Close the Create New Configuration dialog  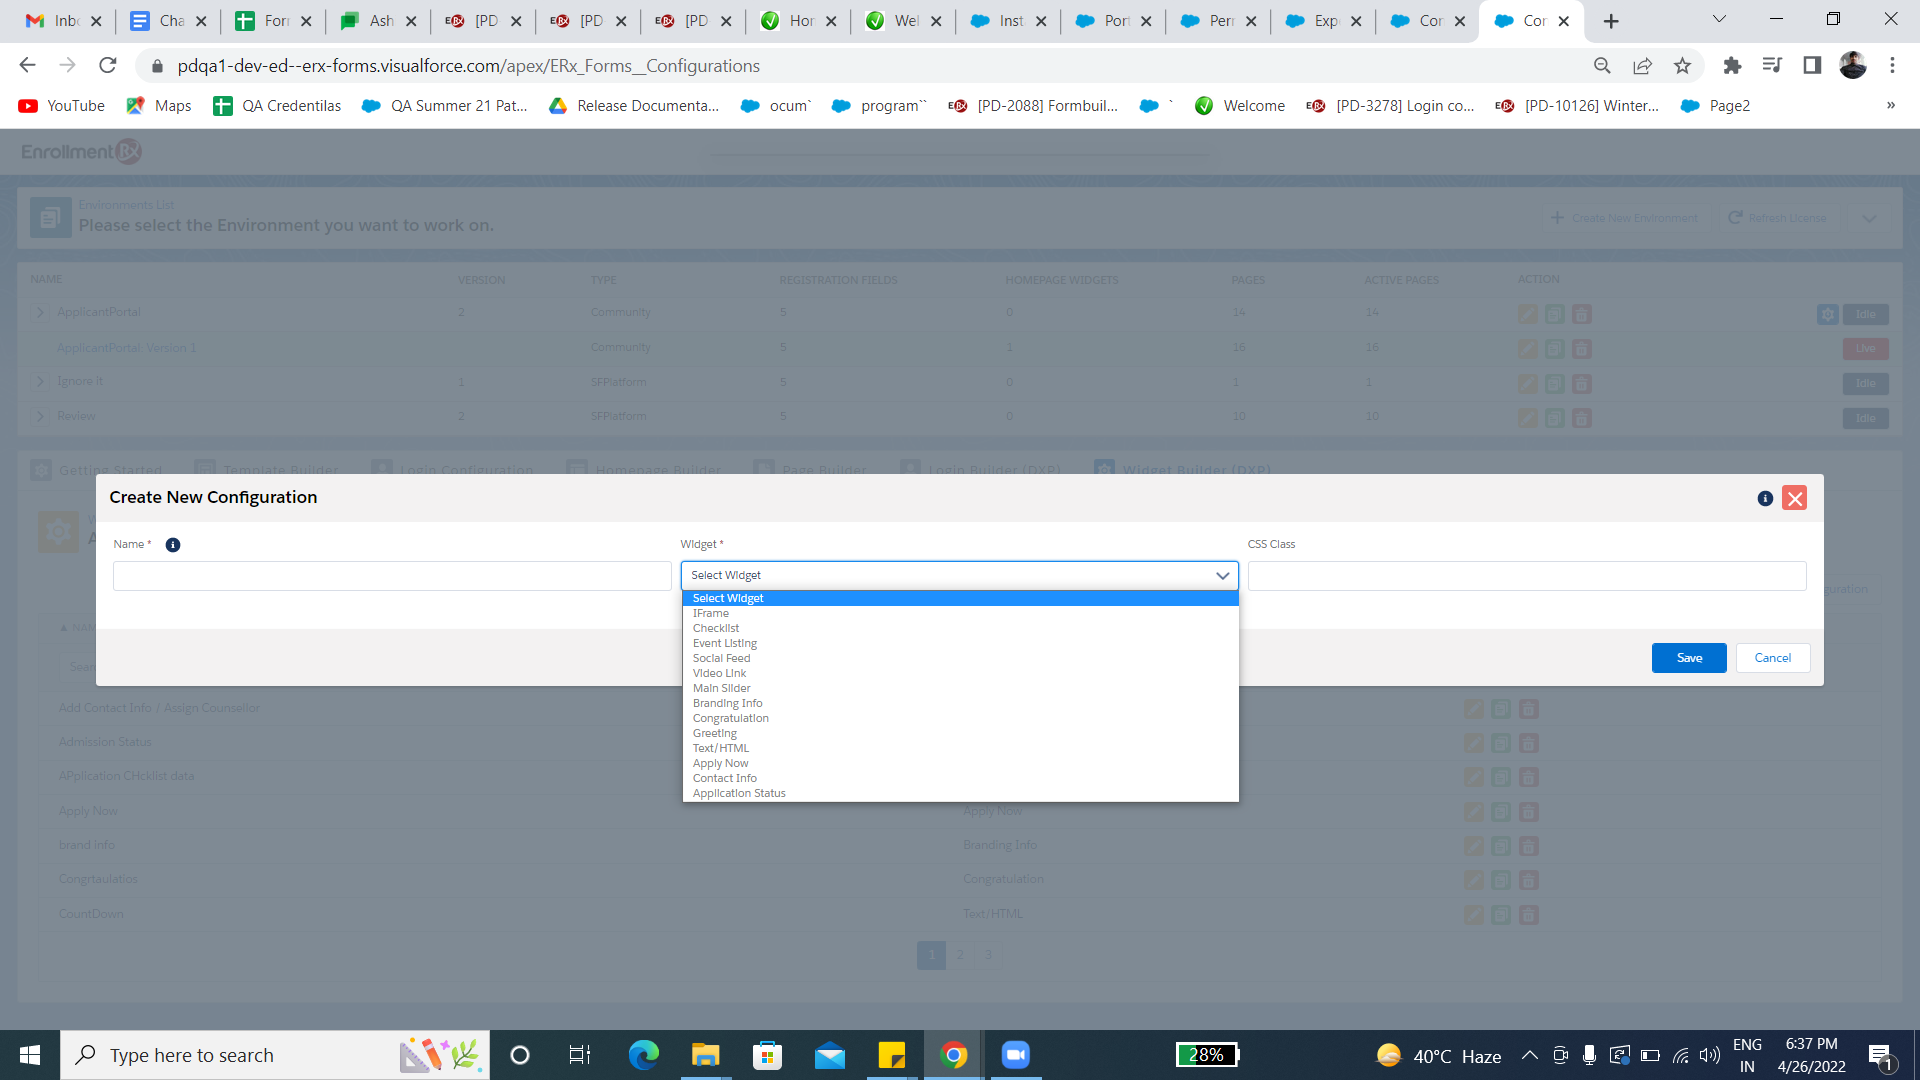pos(1795,498)
